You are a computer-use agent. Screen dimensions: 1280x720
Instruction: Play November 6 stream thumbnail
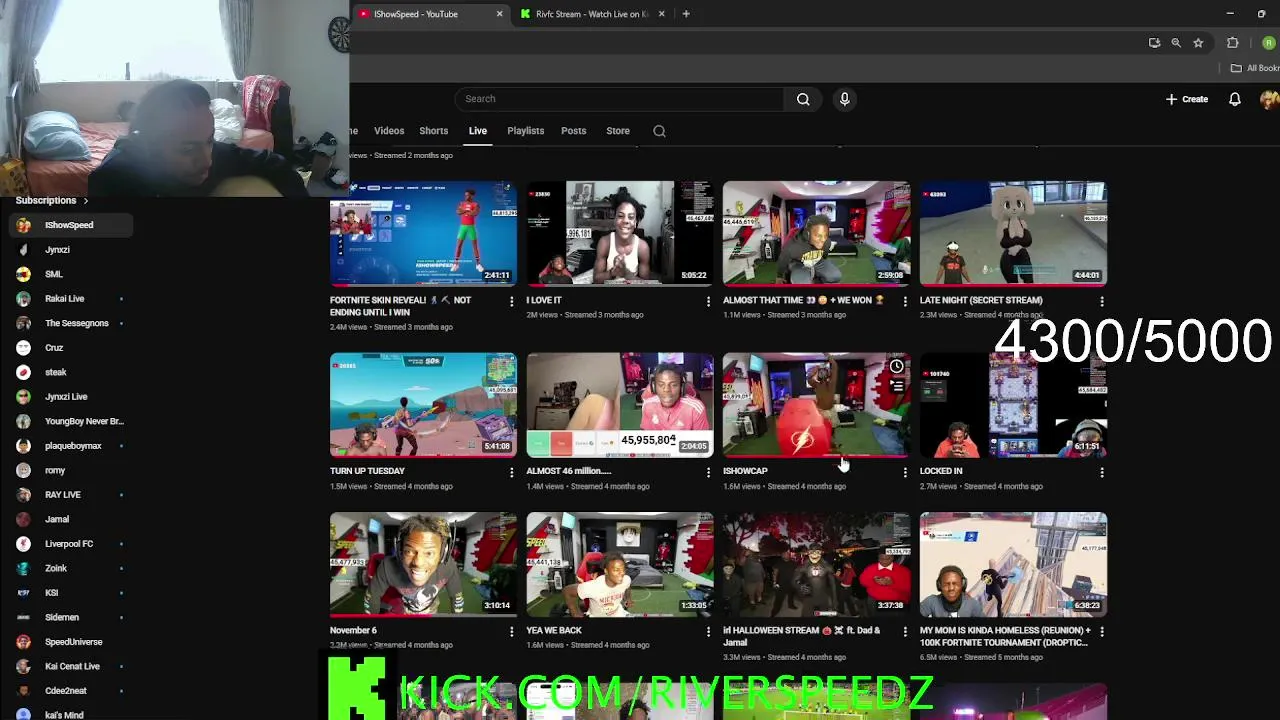423,565
